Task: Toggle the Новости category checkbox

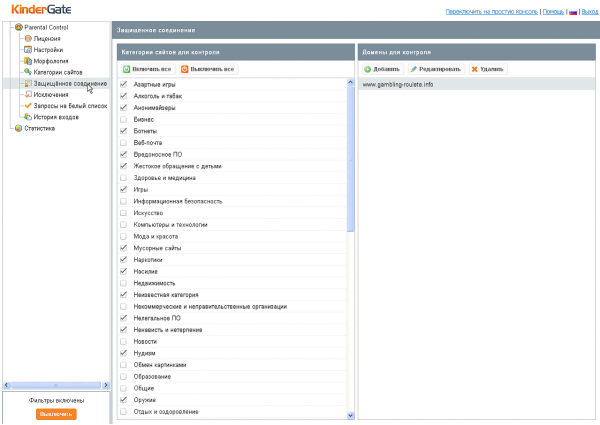Action: click(124, 341)
